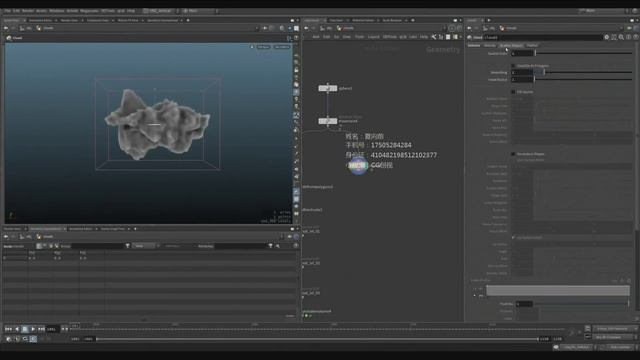The image size is (640, 360).
Task: Switch to the Composite View pane tab
Action: click(x=98, y=20)
